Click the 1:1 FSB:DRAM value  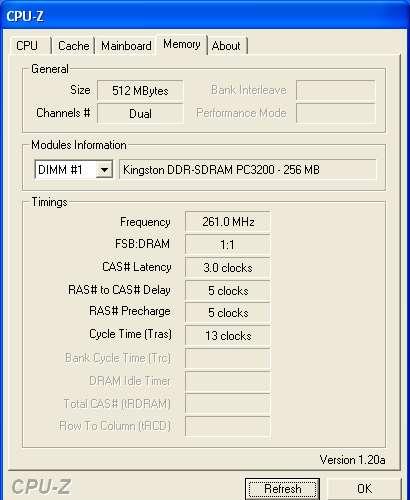228,245
